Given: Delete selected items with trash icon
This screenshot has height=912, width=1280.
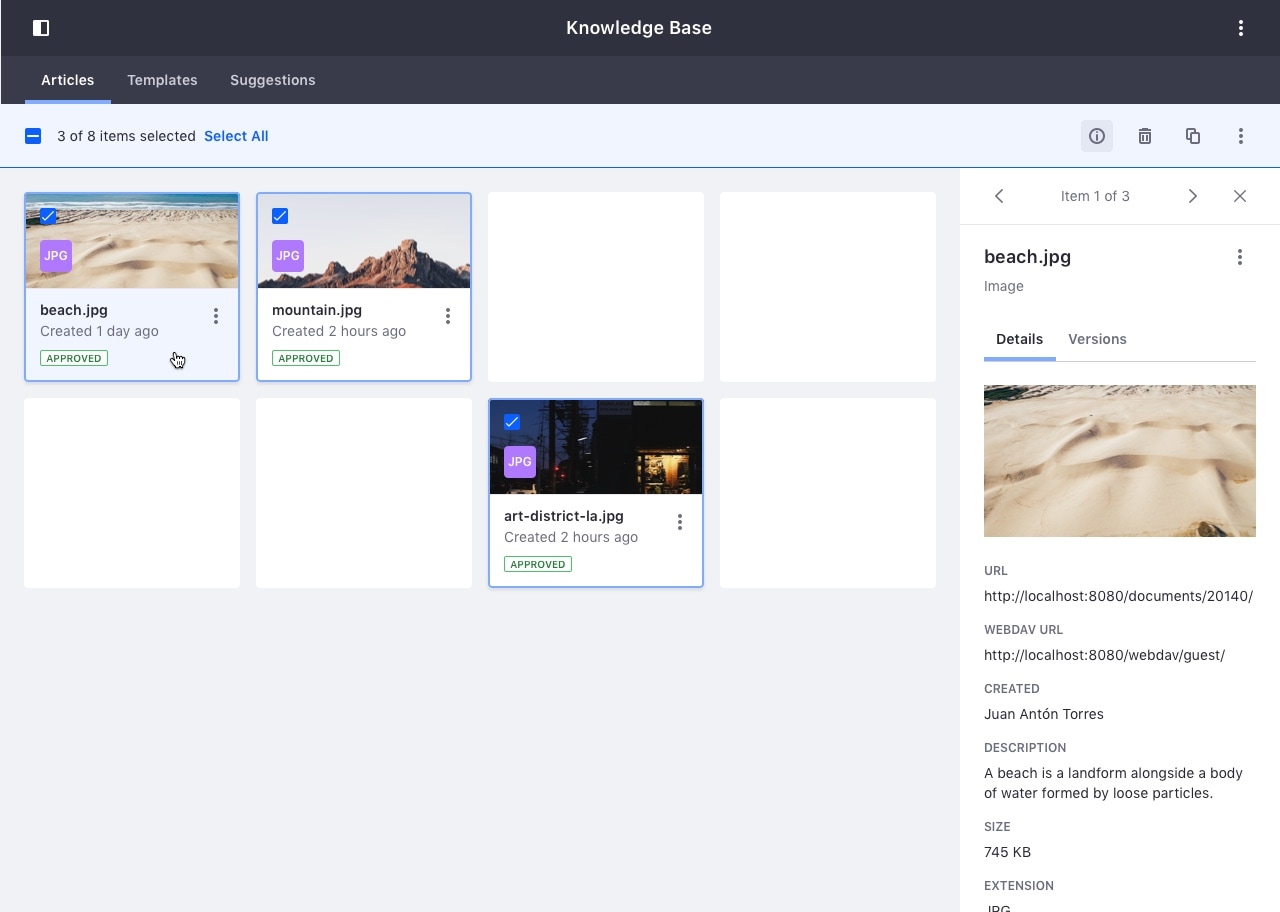Looking at the screenshot, I should (x=1144, y=136).
